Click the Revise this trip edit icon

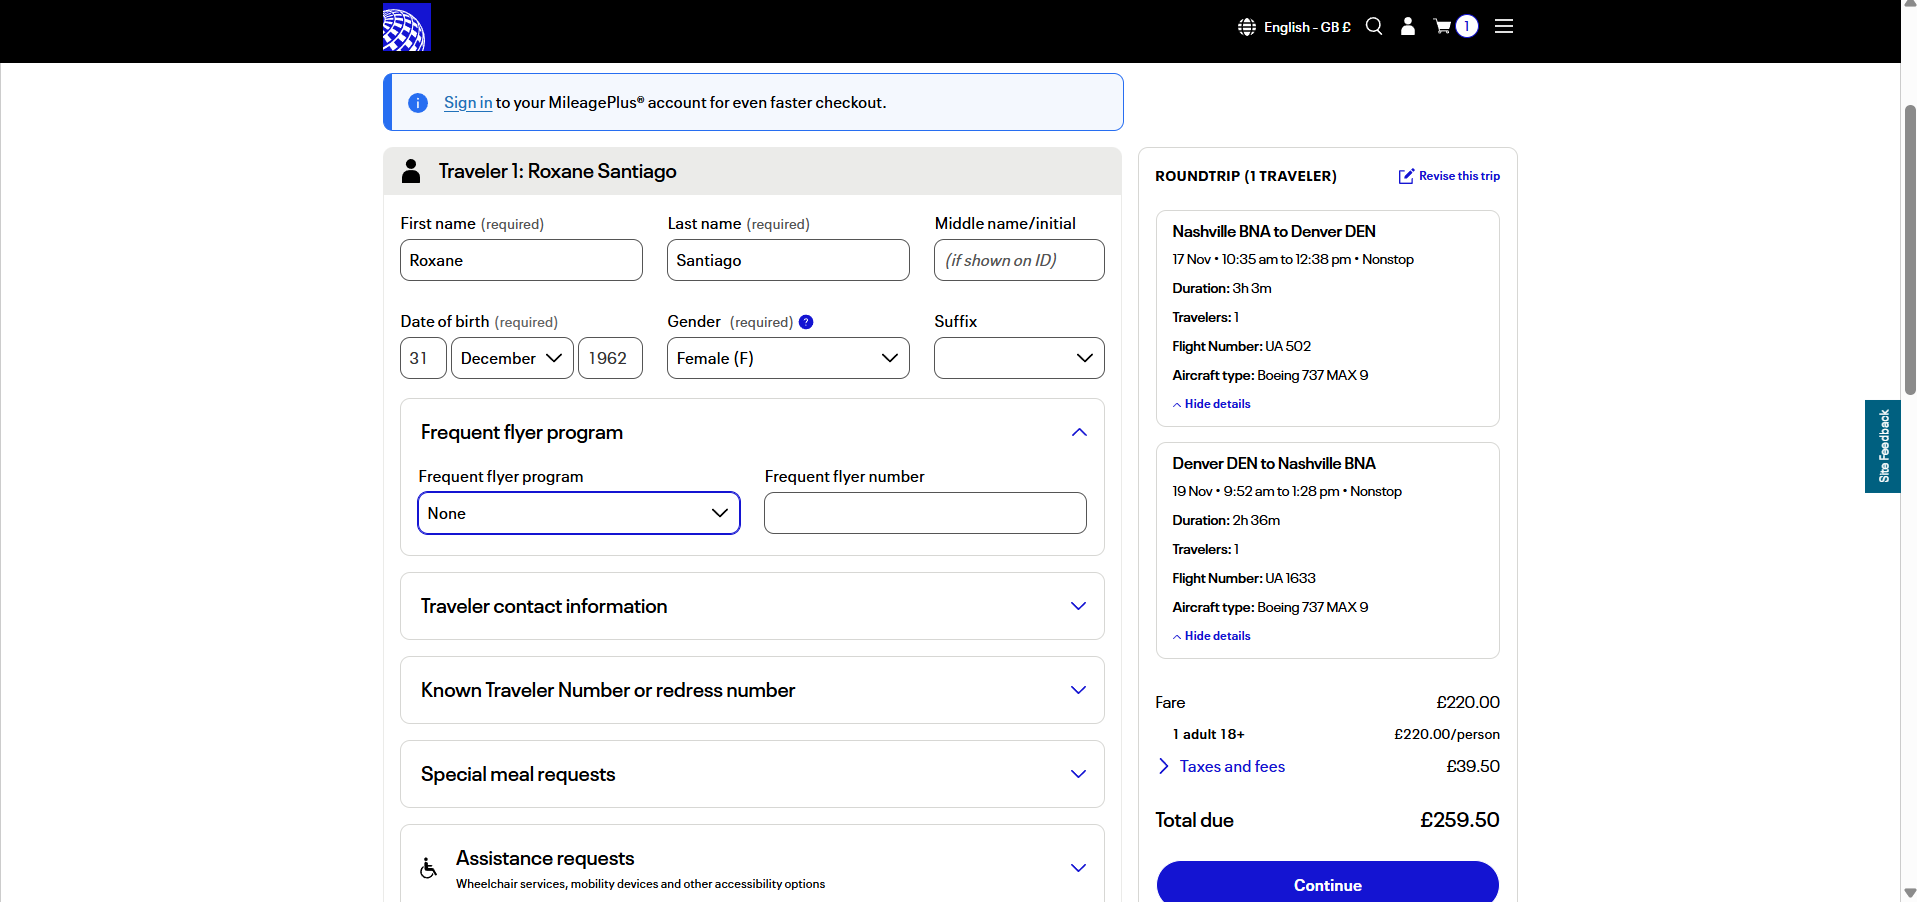tap(1406, 176)
